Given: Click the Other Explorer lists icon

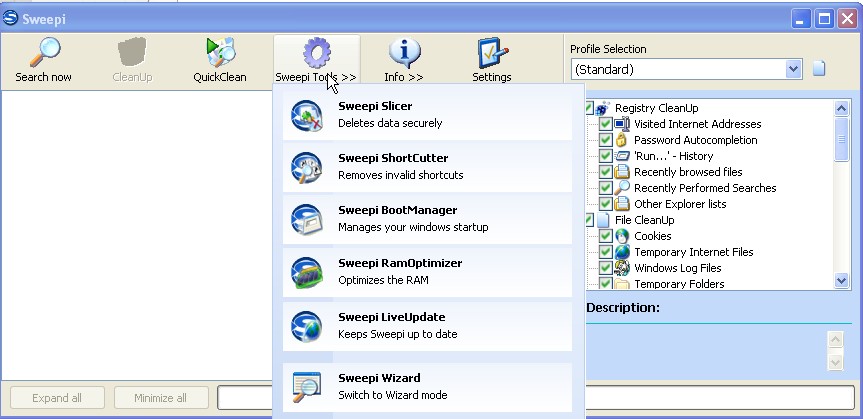Looking at the screenshot, I should pyautogui.click(x=622, y=204).
